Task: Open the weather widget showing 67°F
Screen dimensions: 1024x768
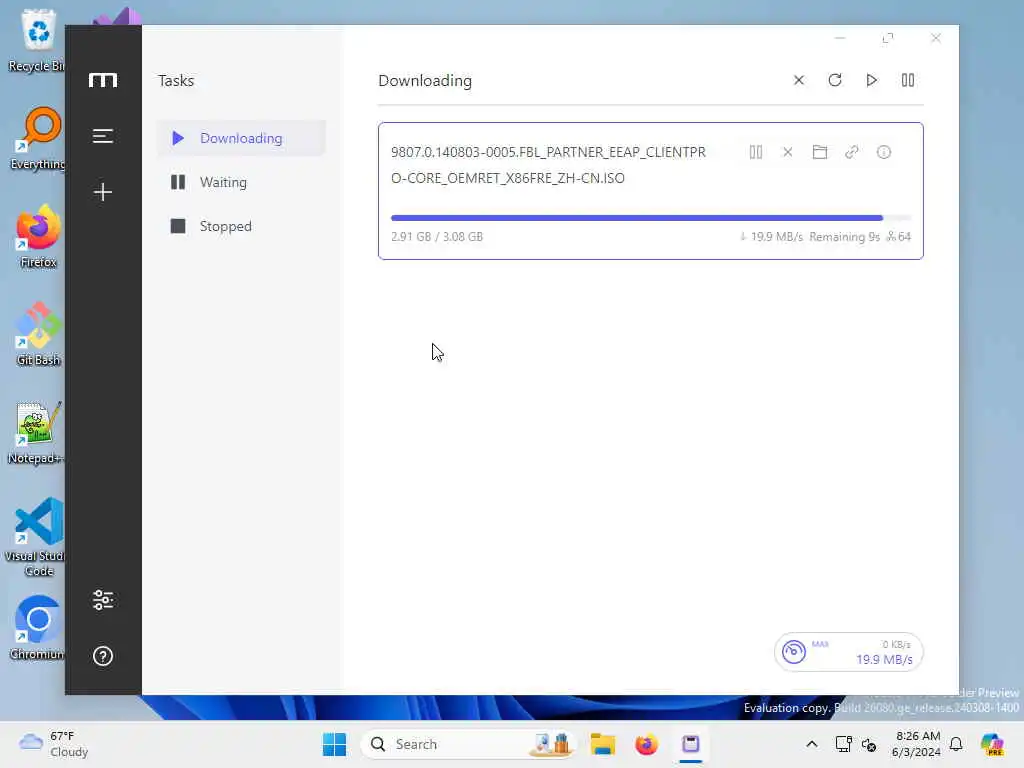Action: coord(54,744)
